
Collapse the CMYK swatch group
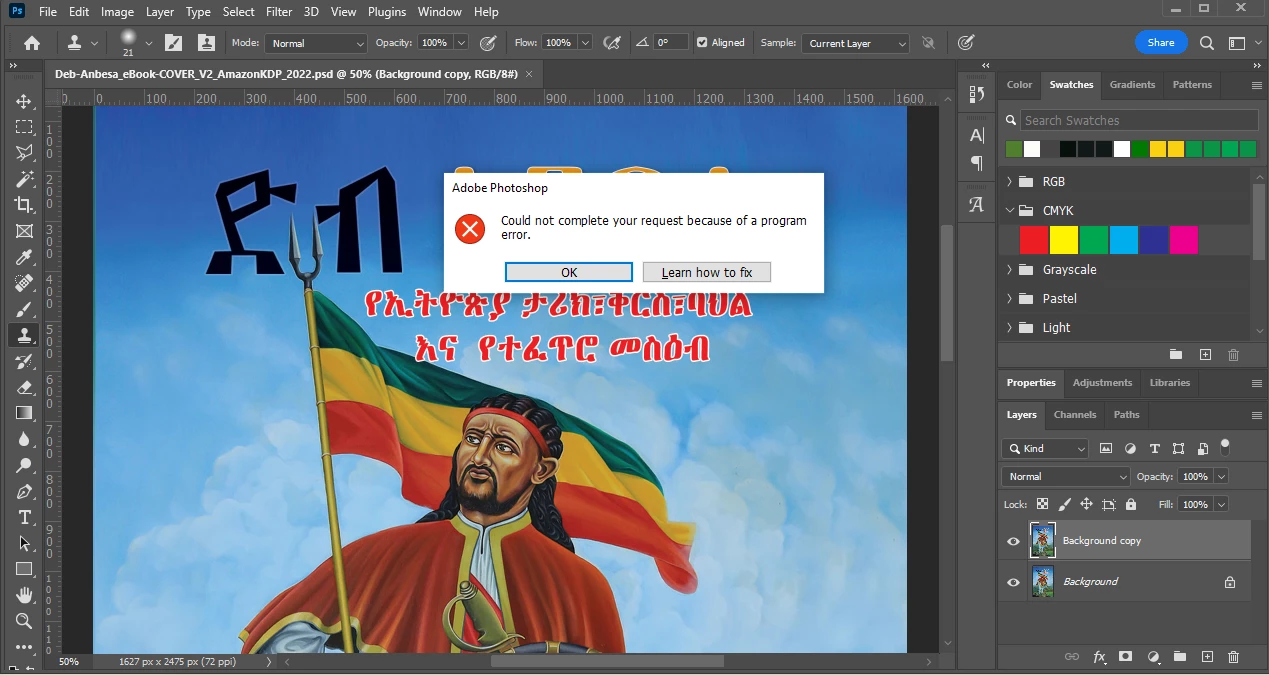[x=1009, y=211]
